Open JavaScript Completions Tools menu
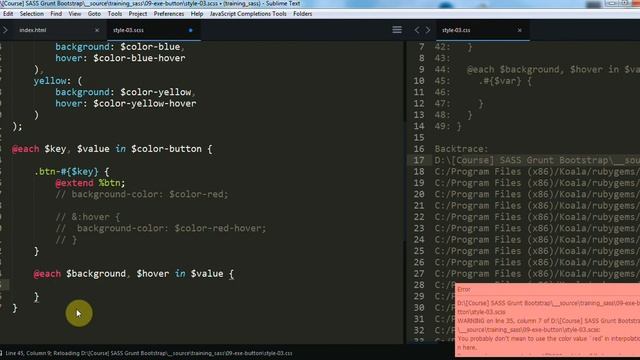The width and height of the screenshot is (640, 360). (248, 14)
